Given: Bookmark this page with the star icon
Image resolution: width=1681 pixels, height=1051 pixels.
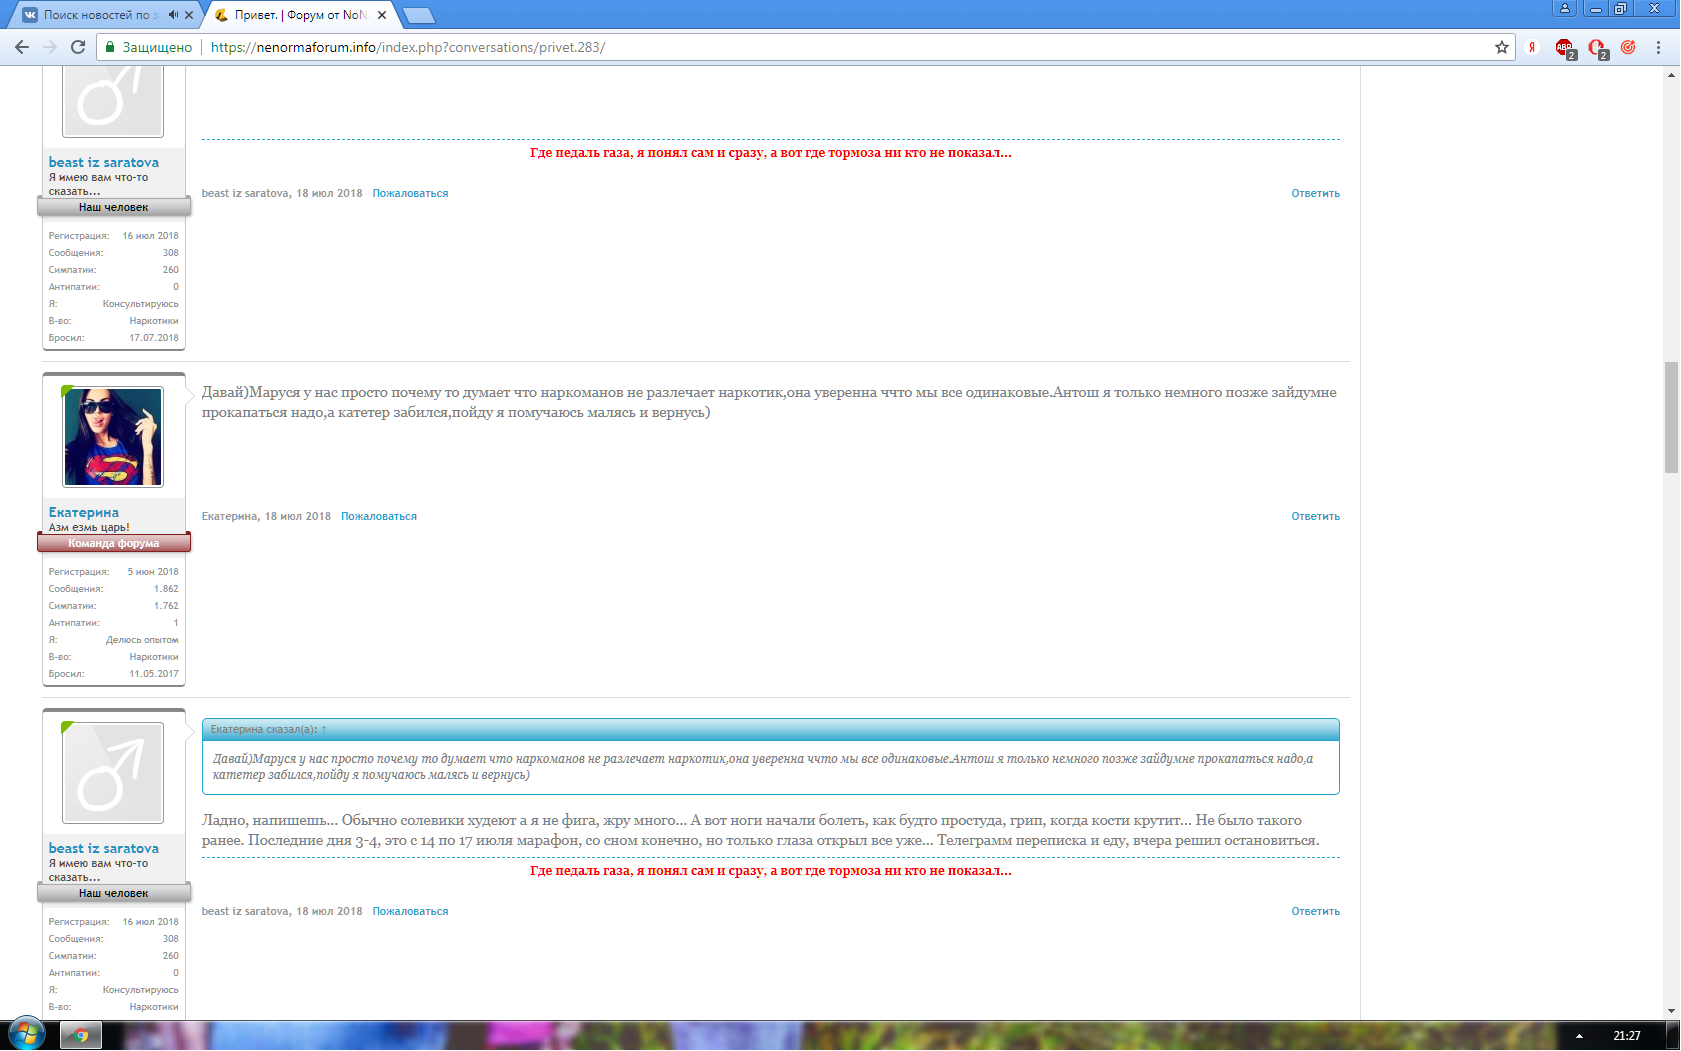Looking at the screenshot, I should [1501, 47].
